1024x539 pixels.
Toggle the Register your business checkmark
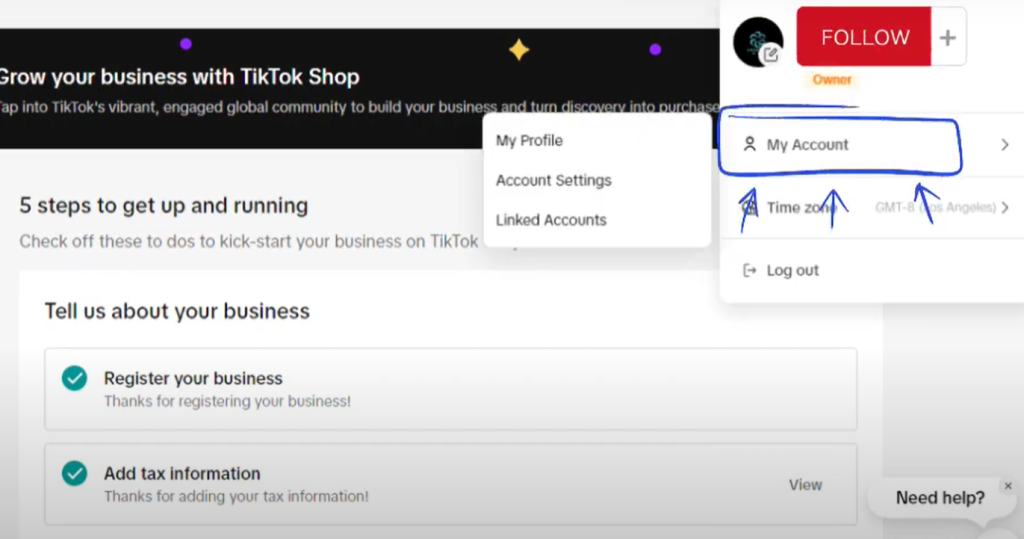click(74, 378)
